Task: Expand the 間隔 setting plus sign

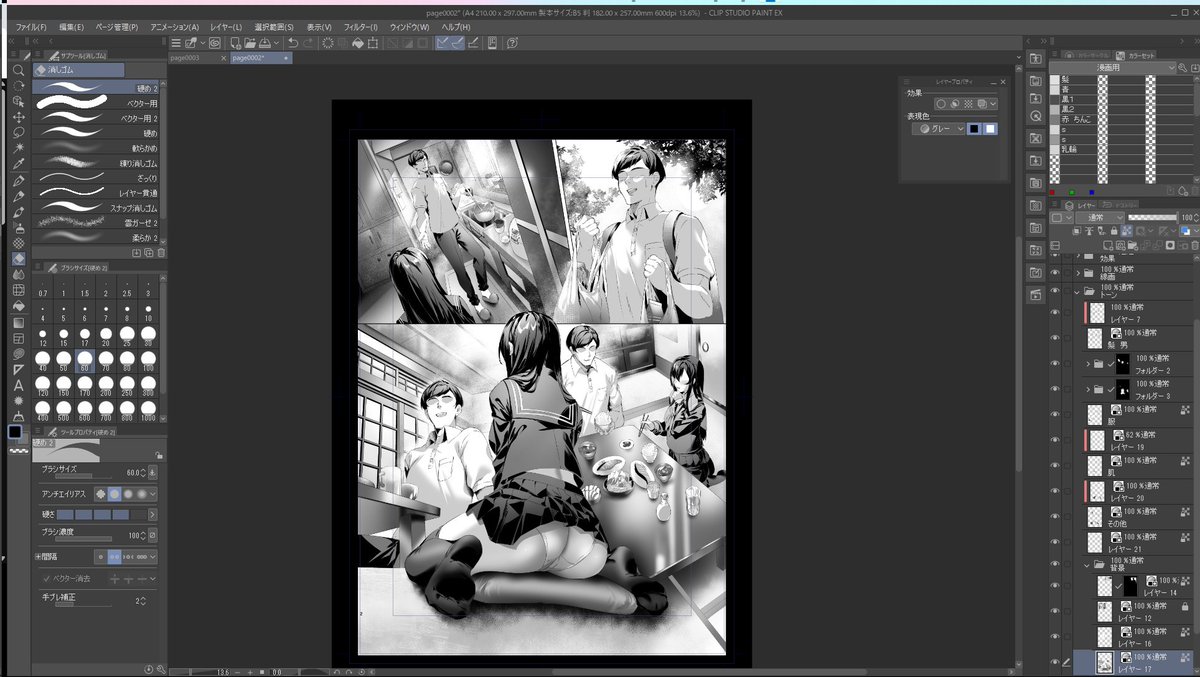Action: [x=37, y=556]
